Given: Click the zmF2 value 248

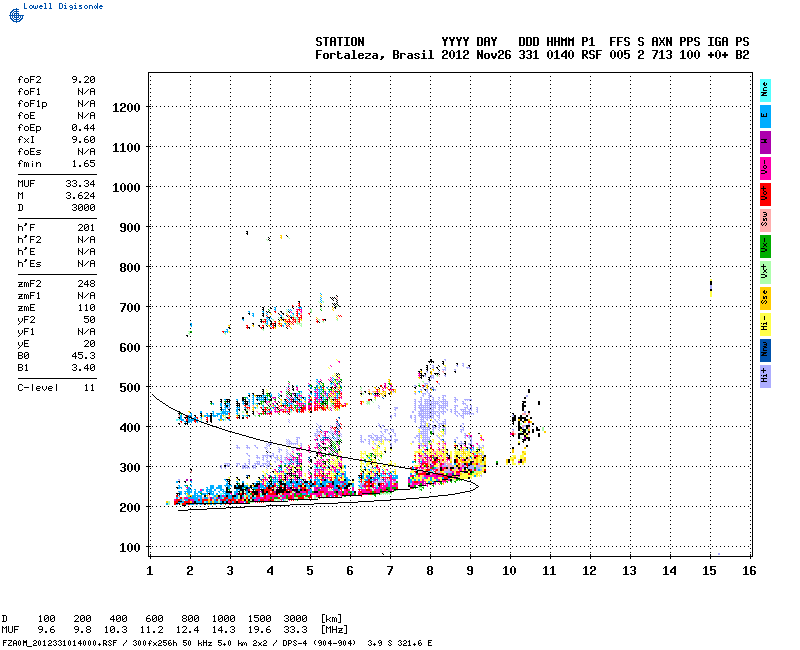Looking at the screenshot, I should coord(86,284).
